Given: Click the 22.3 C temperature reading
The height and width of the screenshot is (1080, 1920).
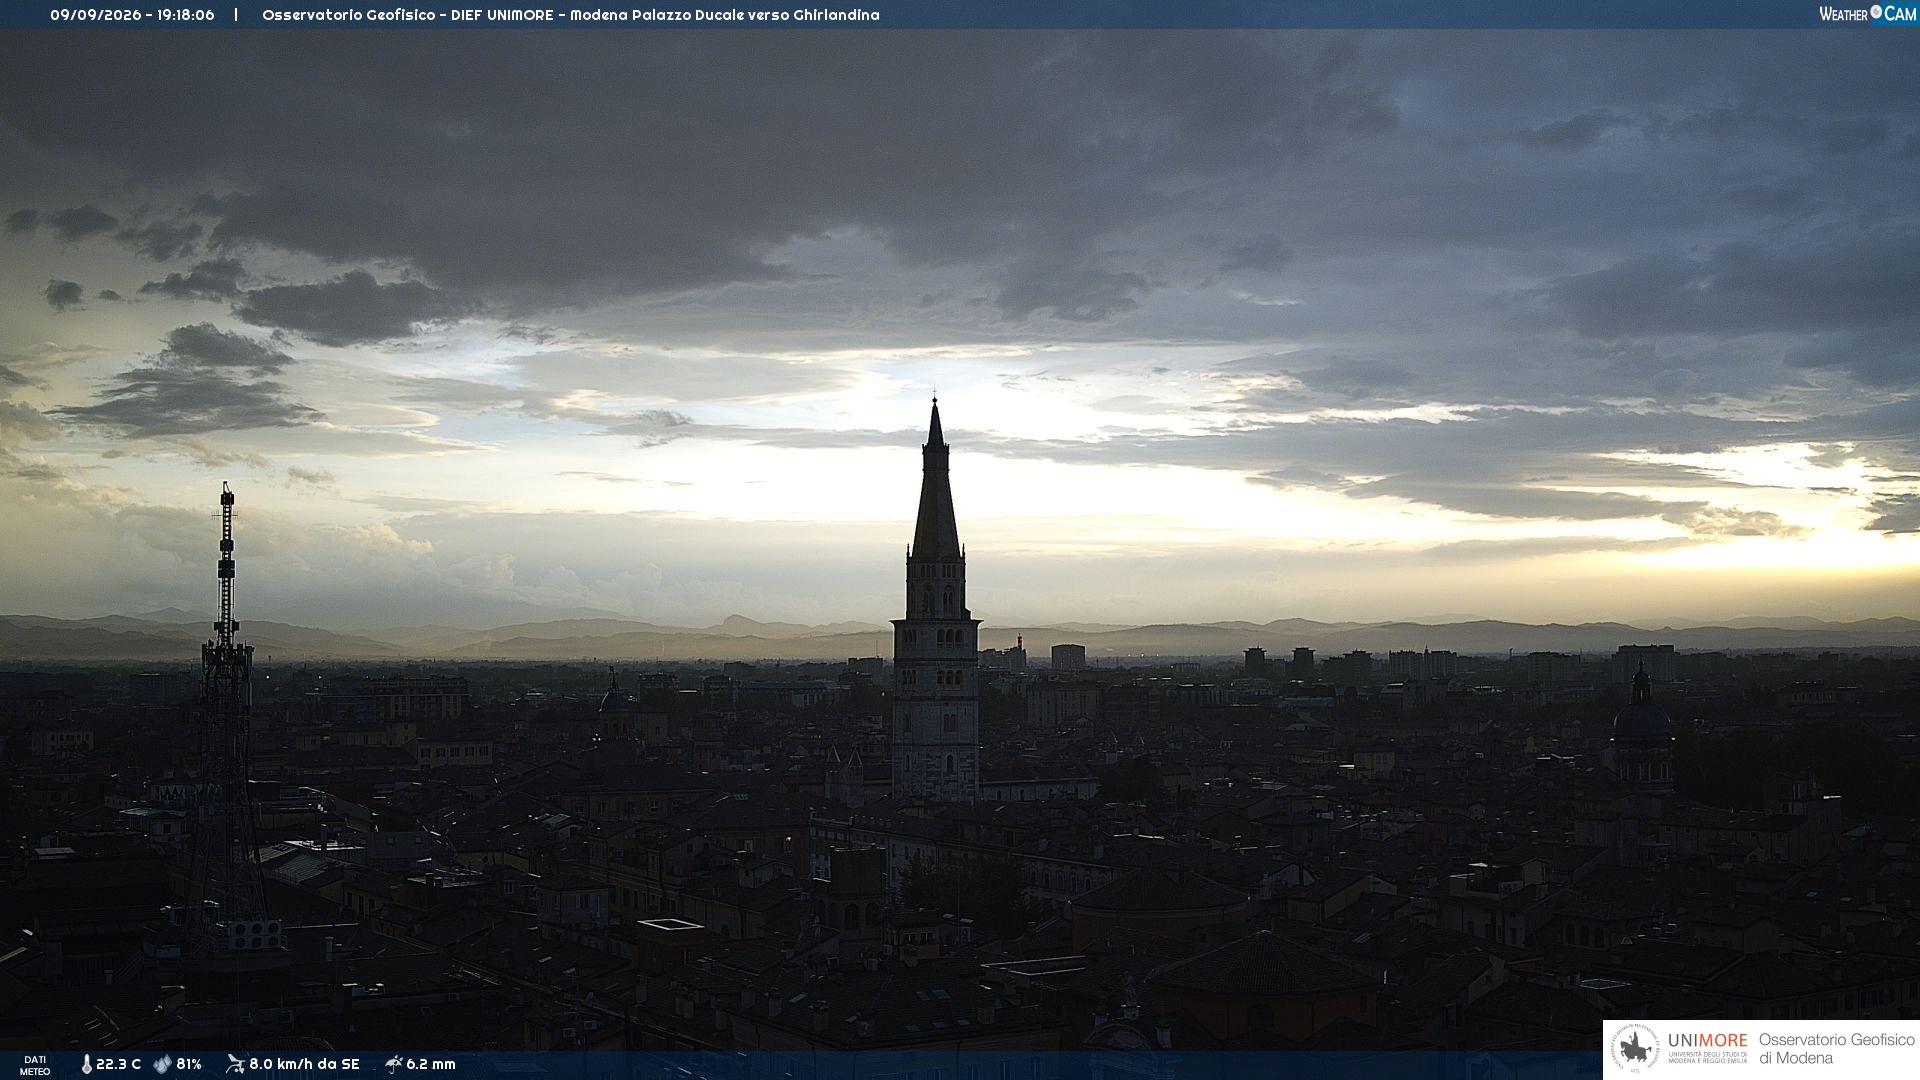Looking at the screenshot, I should click(x=118, y=1065).
